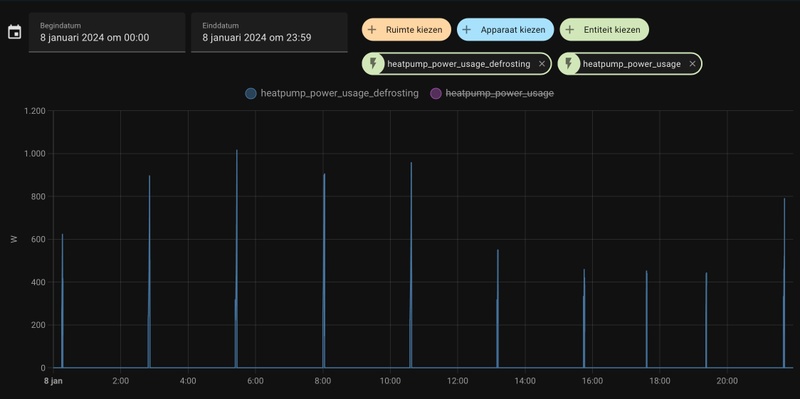Click plus icon on Apparaat kiezen chip
The width and height of the screenshot is (800, 399).
[x=466, y=30]
